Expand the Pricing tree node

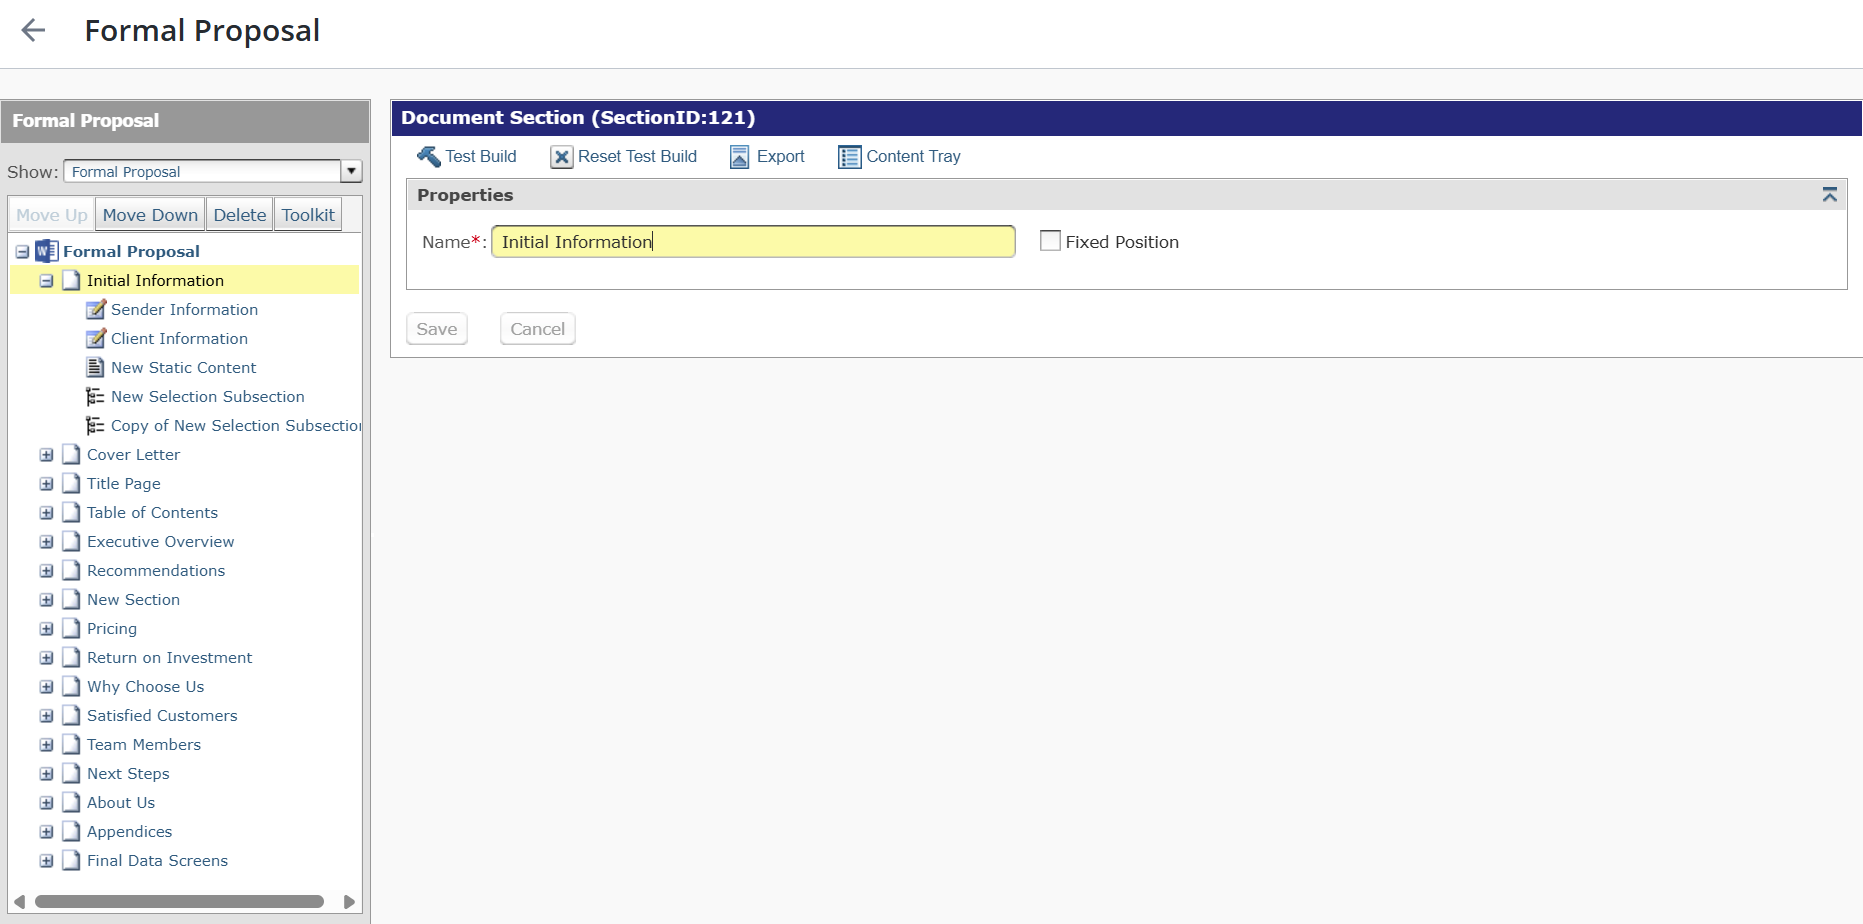(x=46, y=629)
